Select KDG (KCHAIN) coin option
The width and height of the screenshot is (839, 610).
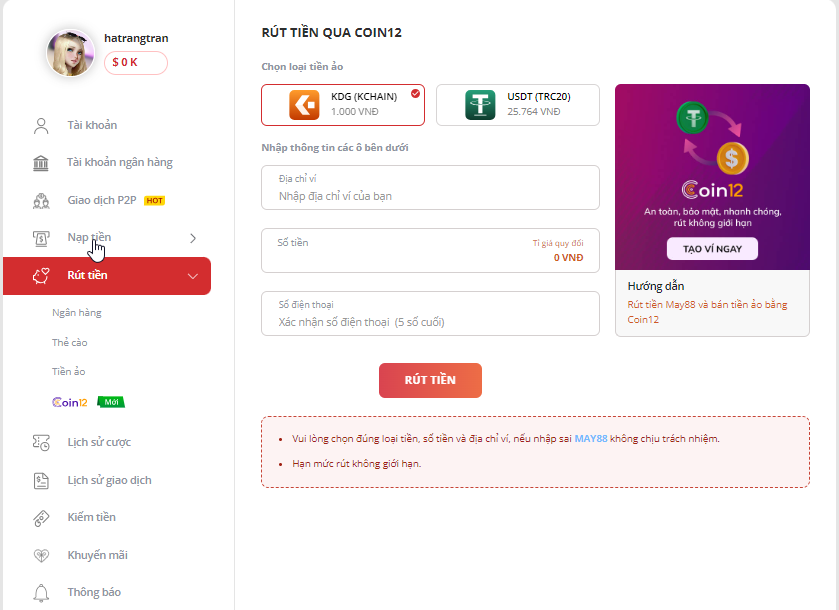coord(343,105)
